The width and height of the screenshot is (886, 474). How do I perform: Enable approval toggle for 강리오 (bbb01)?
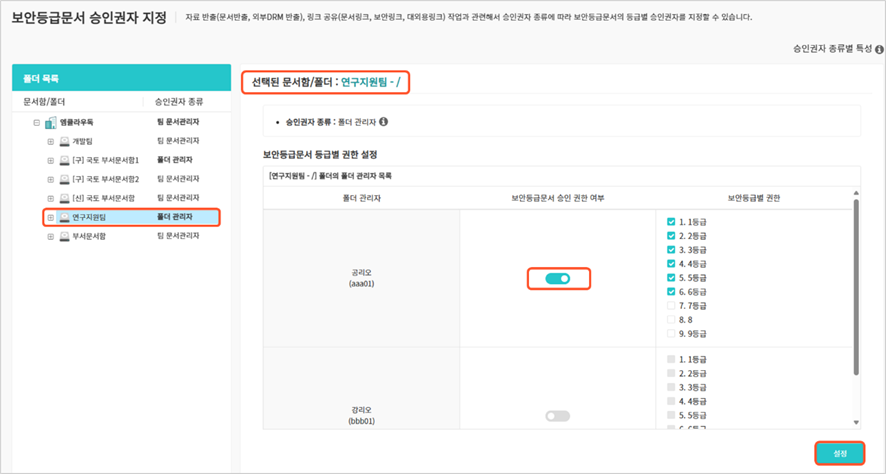(x=558, y=416)
